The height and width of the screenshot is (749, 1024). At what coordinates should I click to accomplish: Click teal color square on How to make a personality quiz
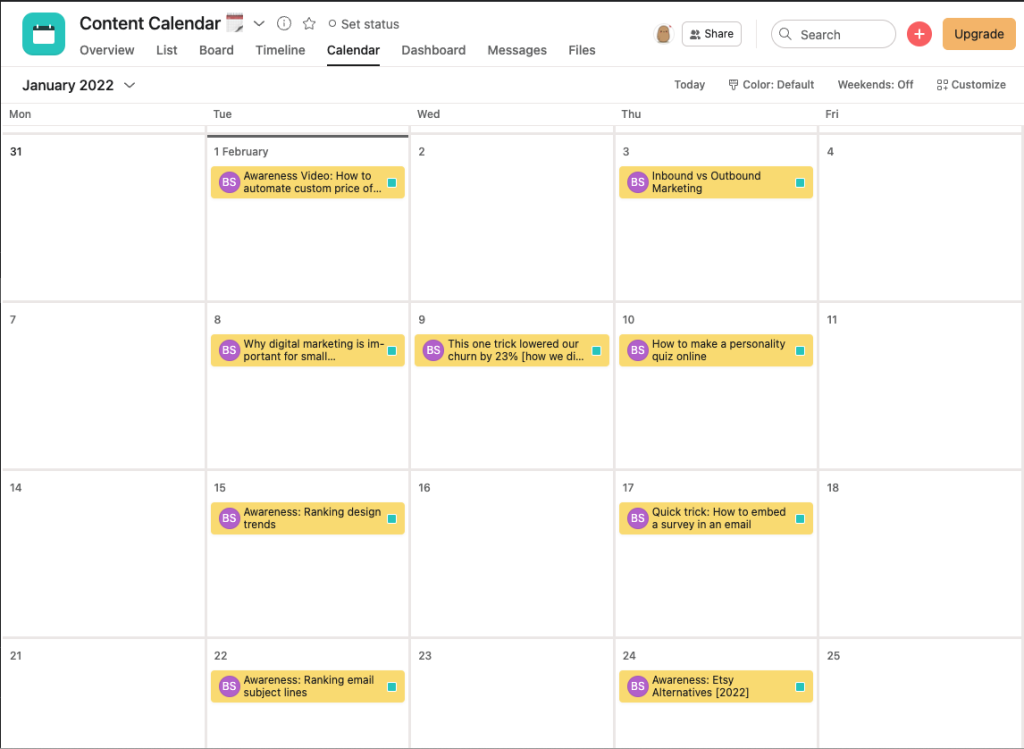800,351
